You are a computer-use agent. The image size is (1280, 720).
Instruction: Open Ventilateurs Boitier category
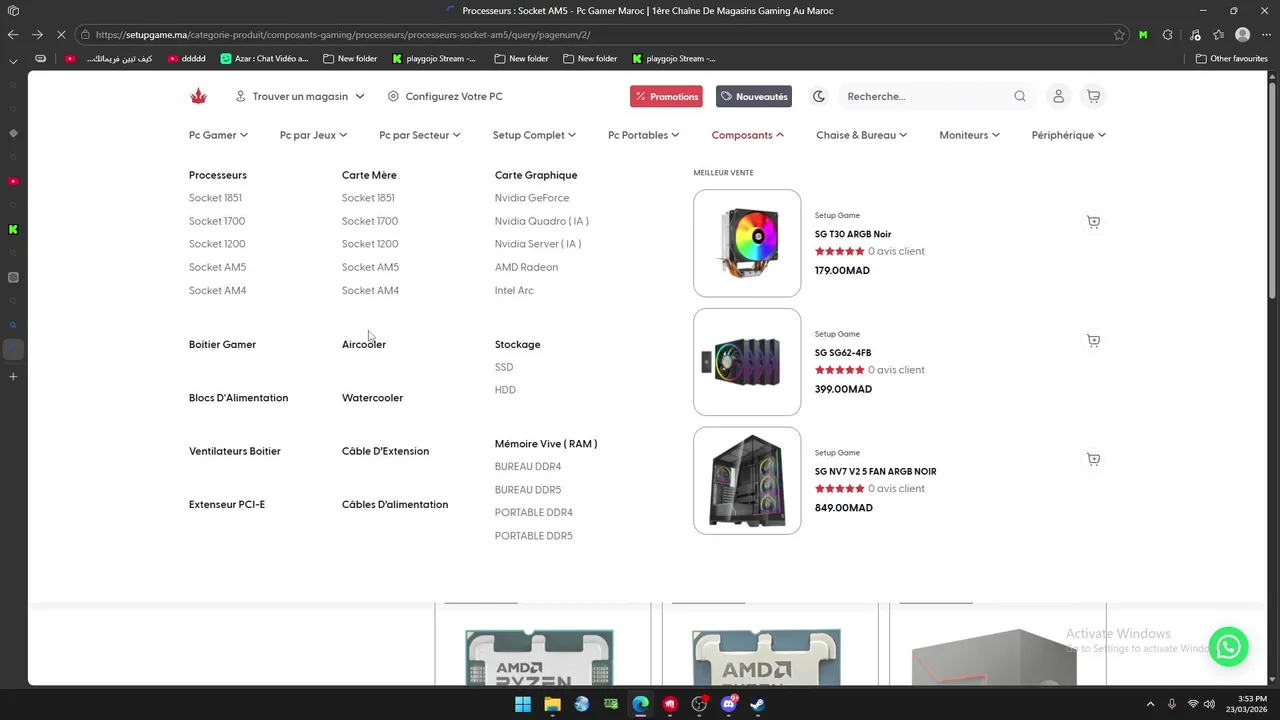click(235, 451)
